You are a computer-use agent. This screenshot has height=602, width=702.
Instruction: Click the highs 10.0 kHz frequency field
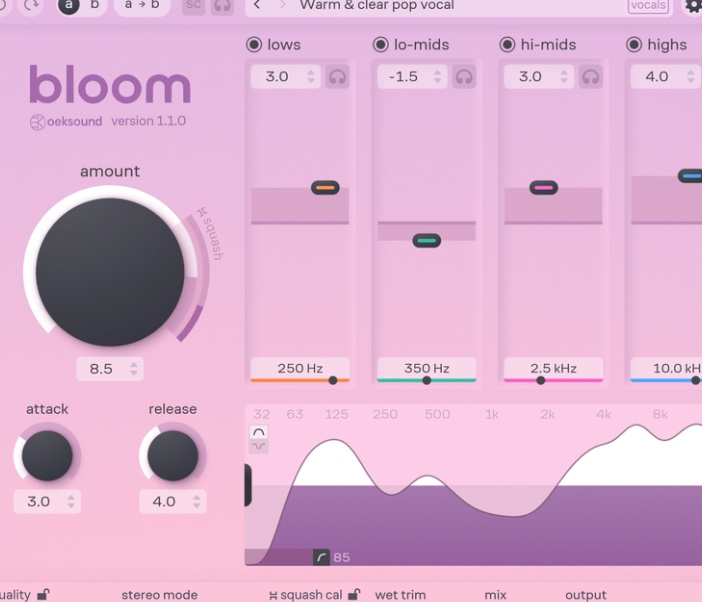click(666, 368)
